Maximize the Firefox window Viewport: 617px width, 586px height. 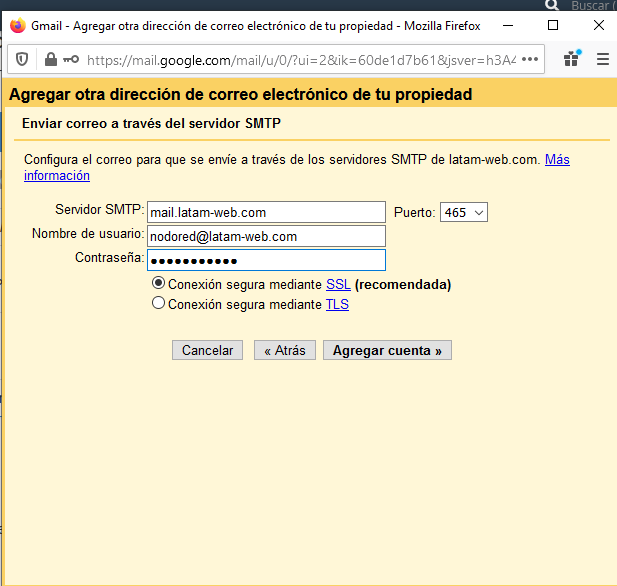pyautogui.click(x=553, y=26)
